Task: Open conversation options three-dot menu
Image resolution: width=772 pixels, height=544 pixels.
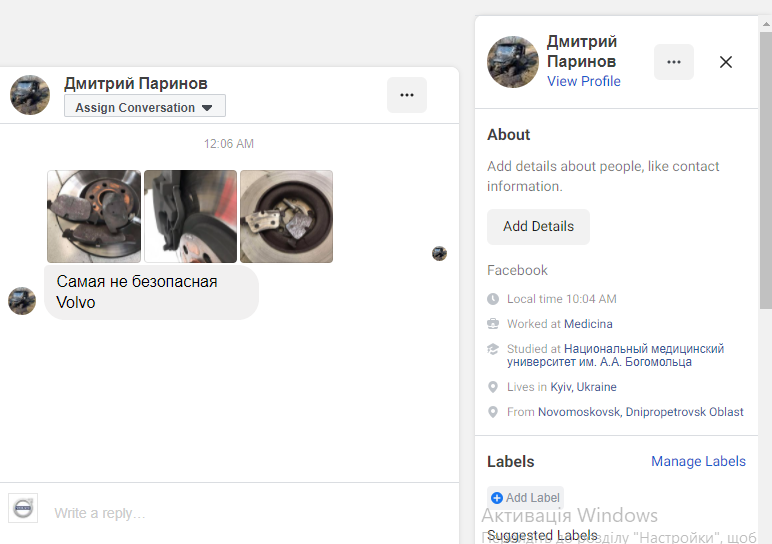Action: (406, 95)
